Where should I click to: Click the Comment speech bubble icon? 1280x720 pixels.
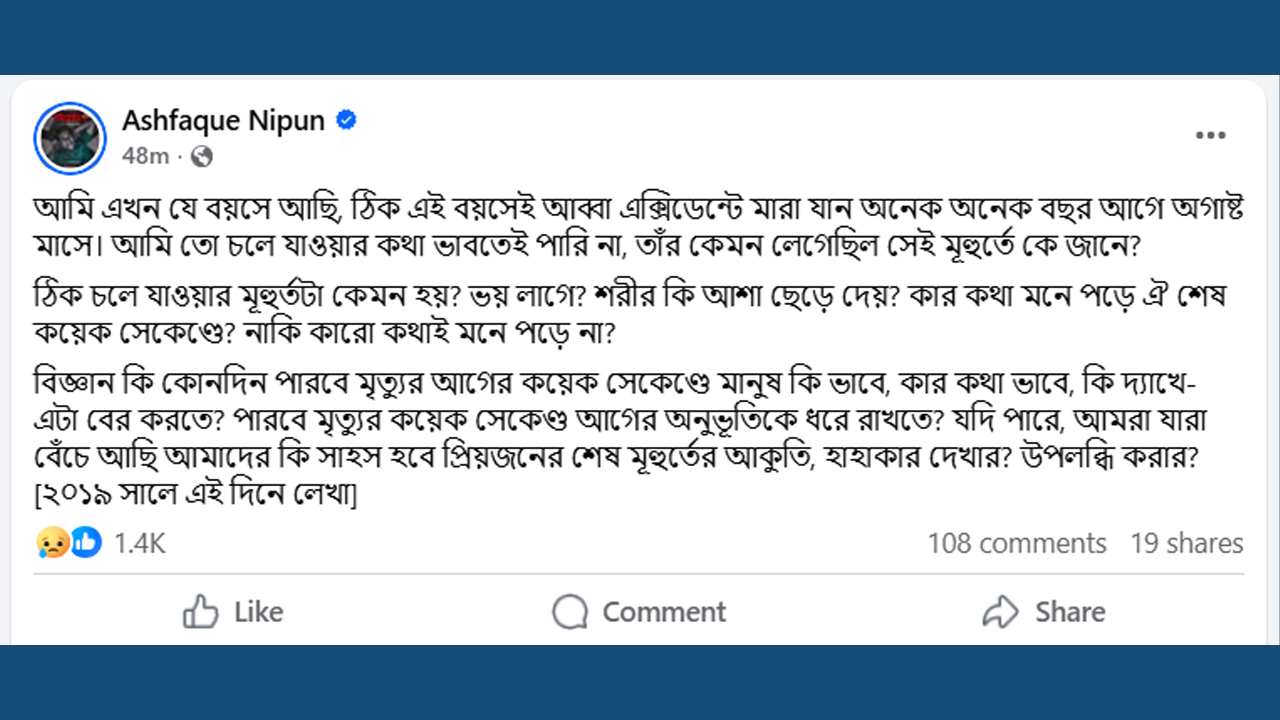tap(570, 612)
